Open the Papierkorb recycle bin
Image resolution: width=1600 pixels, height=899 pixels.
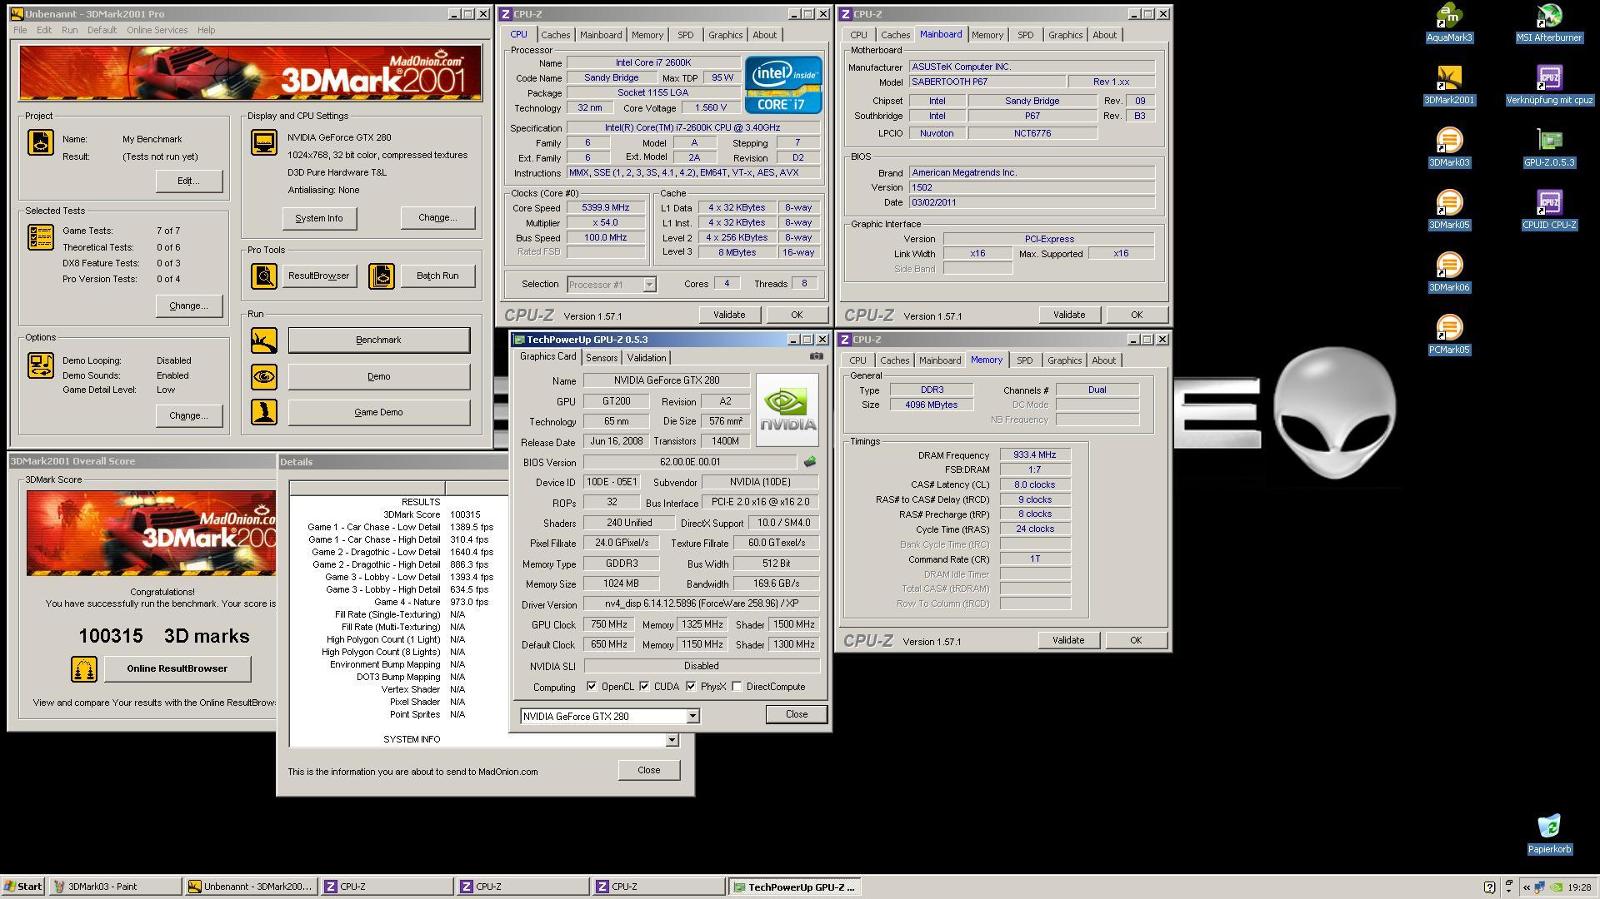(1549, 834)
